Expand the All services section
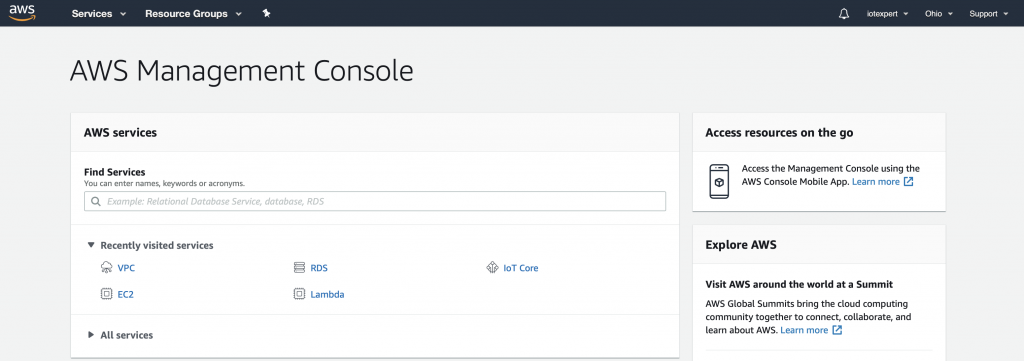The image size is (1024, 361). point(120,335)
